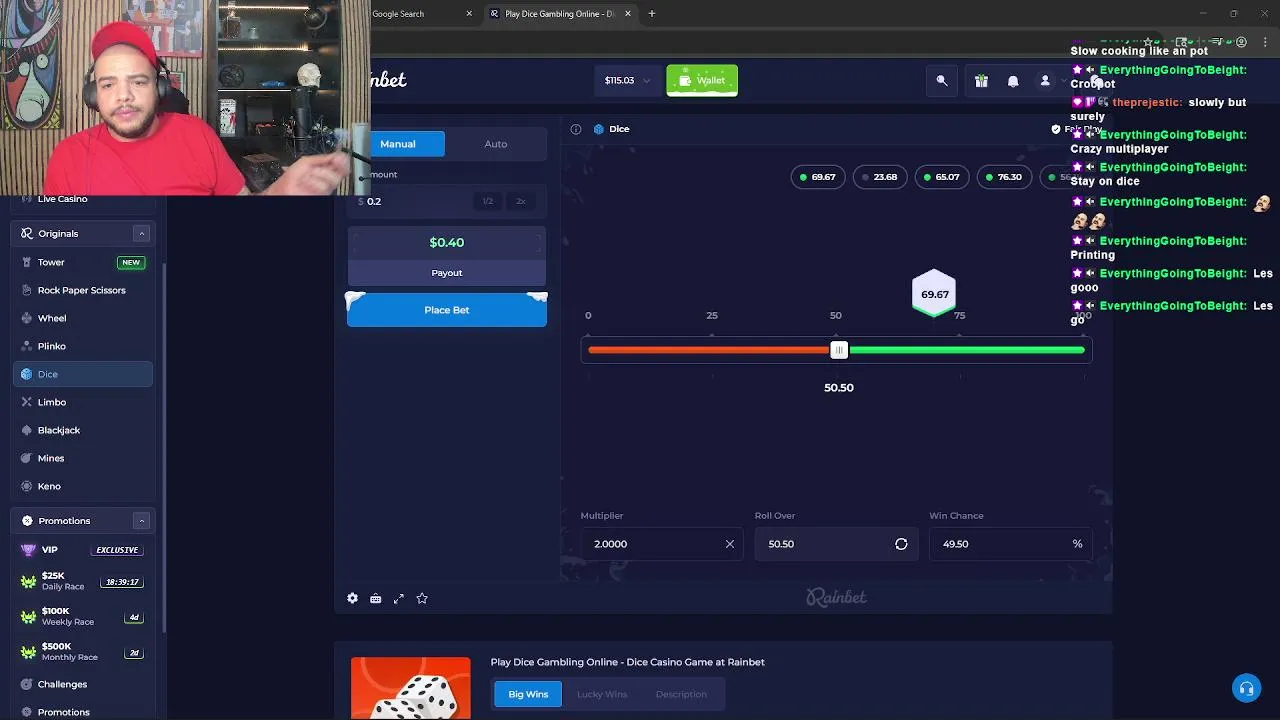Open Blackjack game in sidebar

[x=82, y=430]
